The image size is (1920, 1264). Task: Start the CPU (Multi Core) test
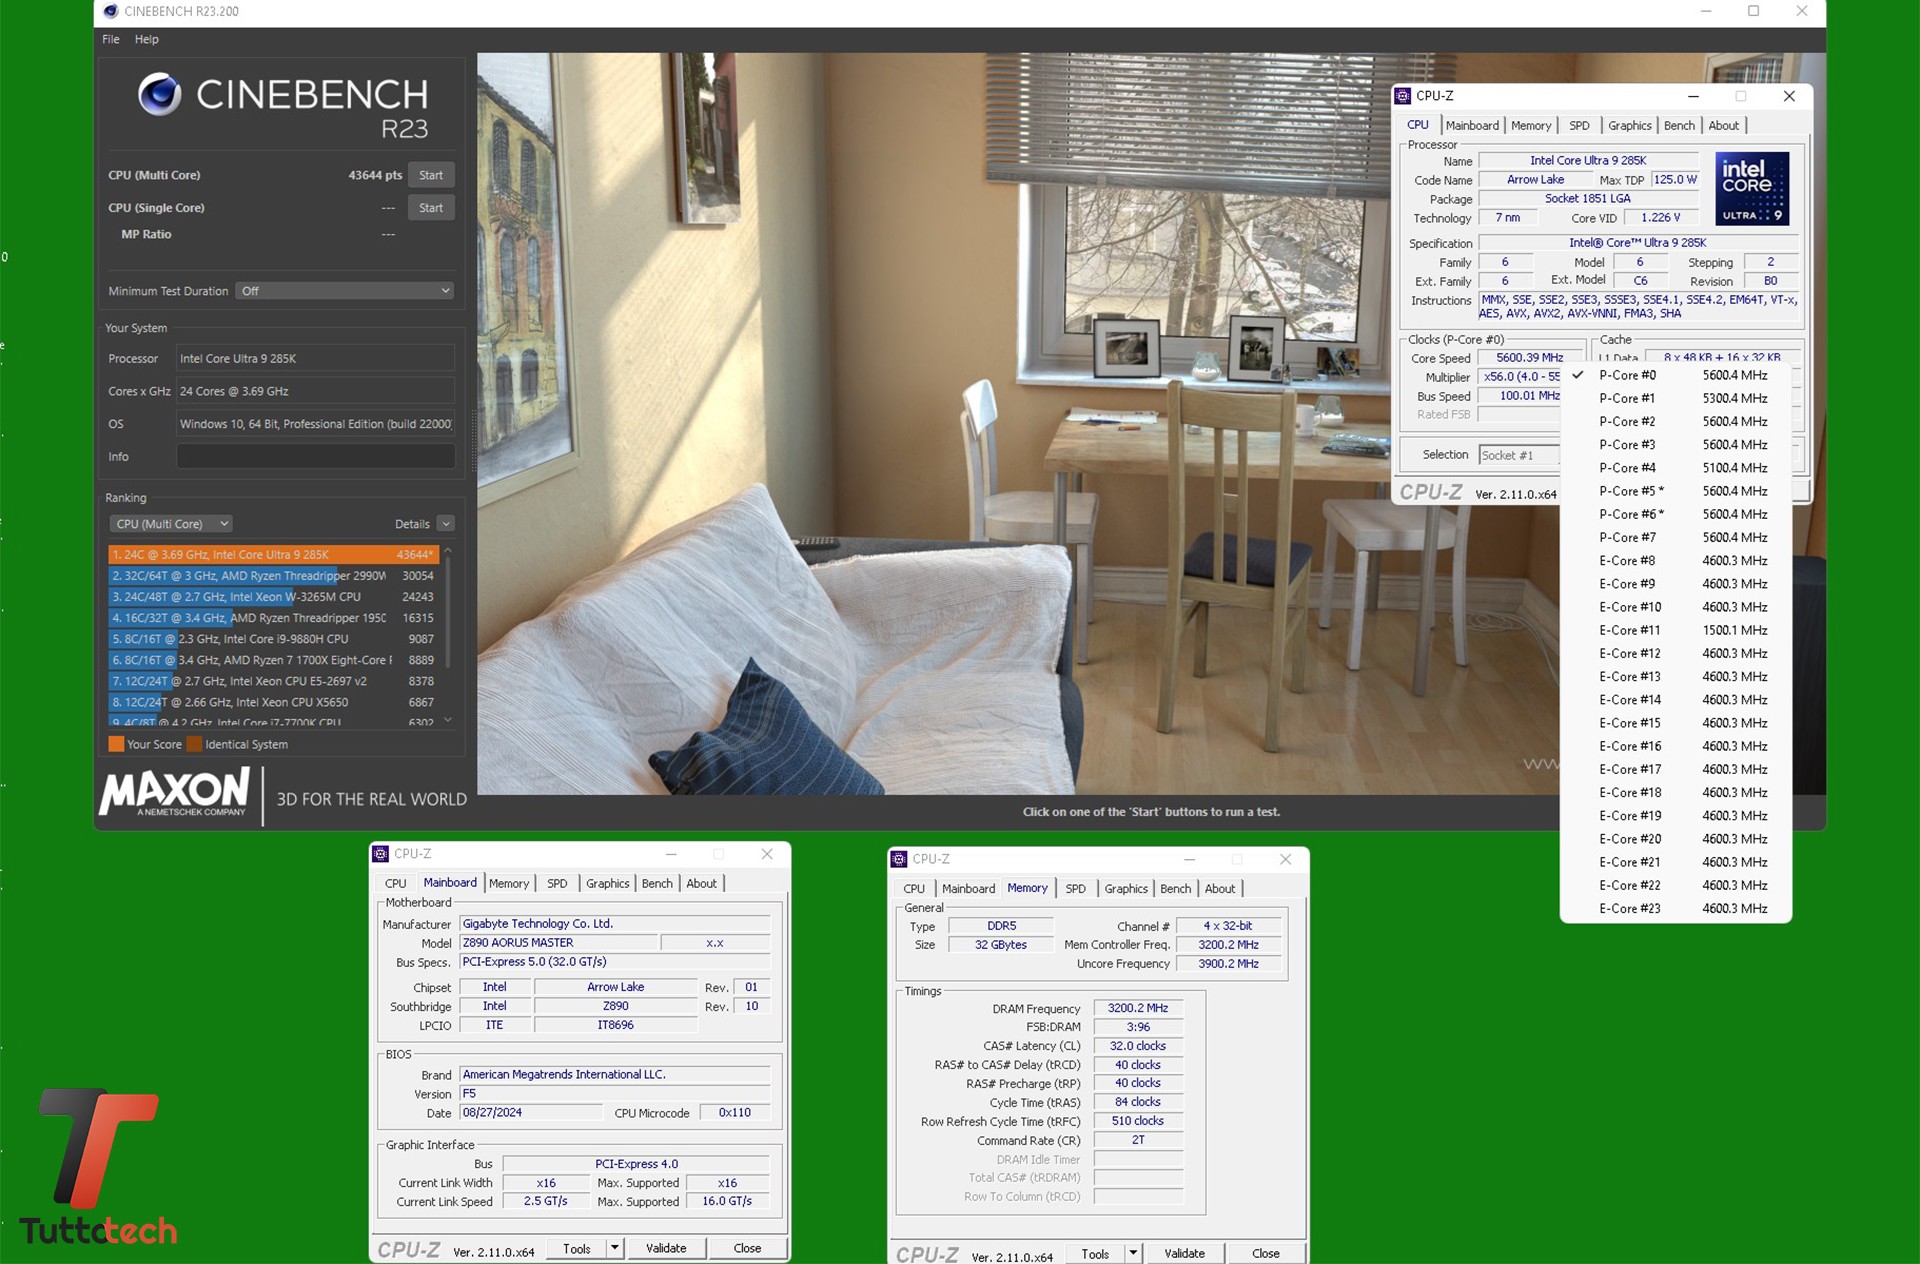point(431,175)
